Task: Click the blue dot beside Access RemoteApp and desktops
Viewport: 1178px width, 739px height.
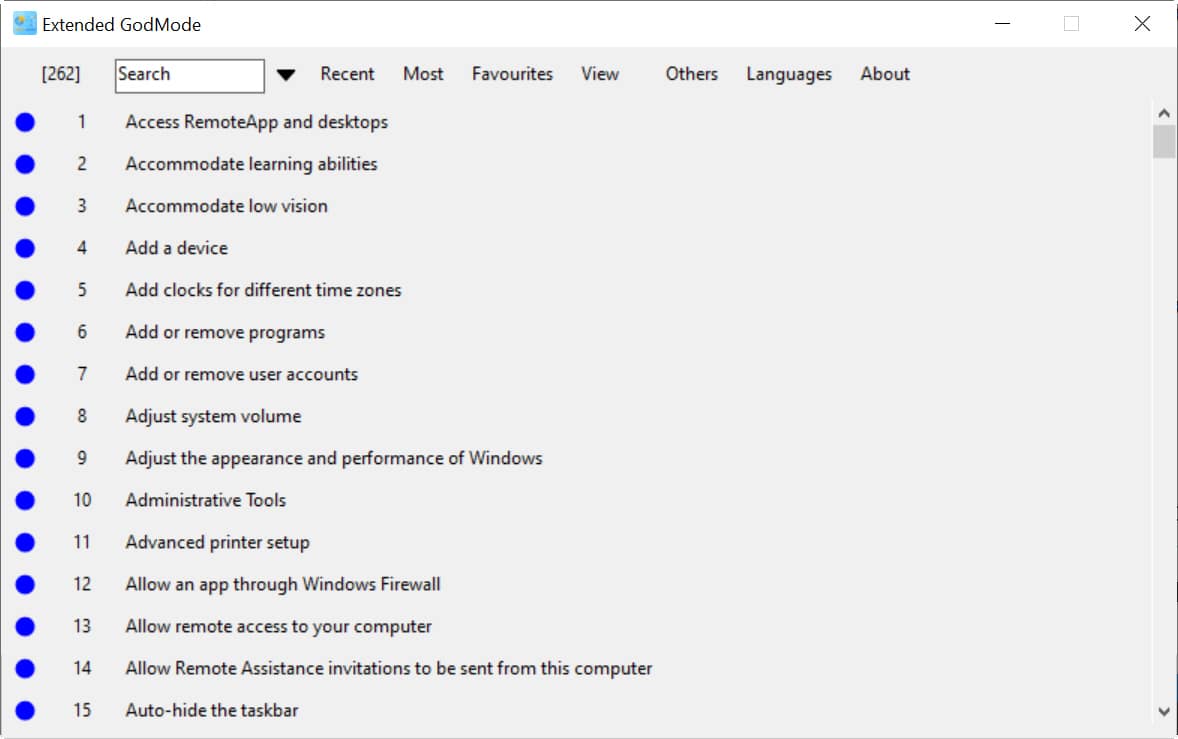Action: (x=25, y=122)
